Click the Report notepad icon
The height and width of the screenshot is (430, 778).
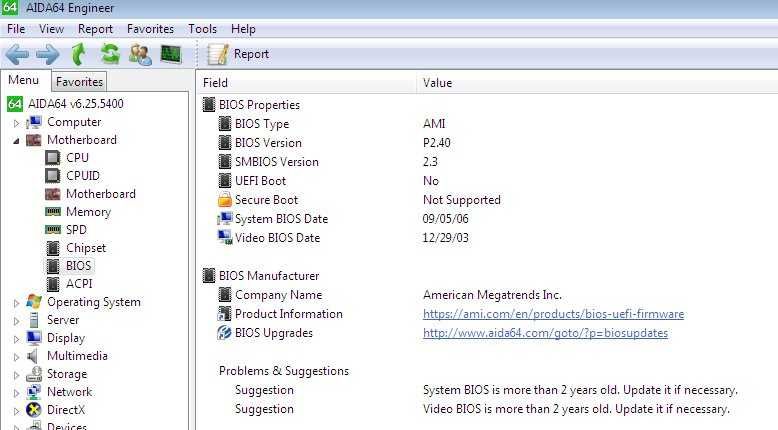218,54
